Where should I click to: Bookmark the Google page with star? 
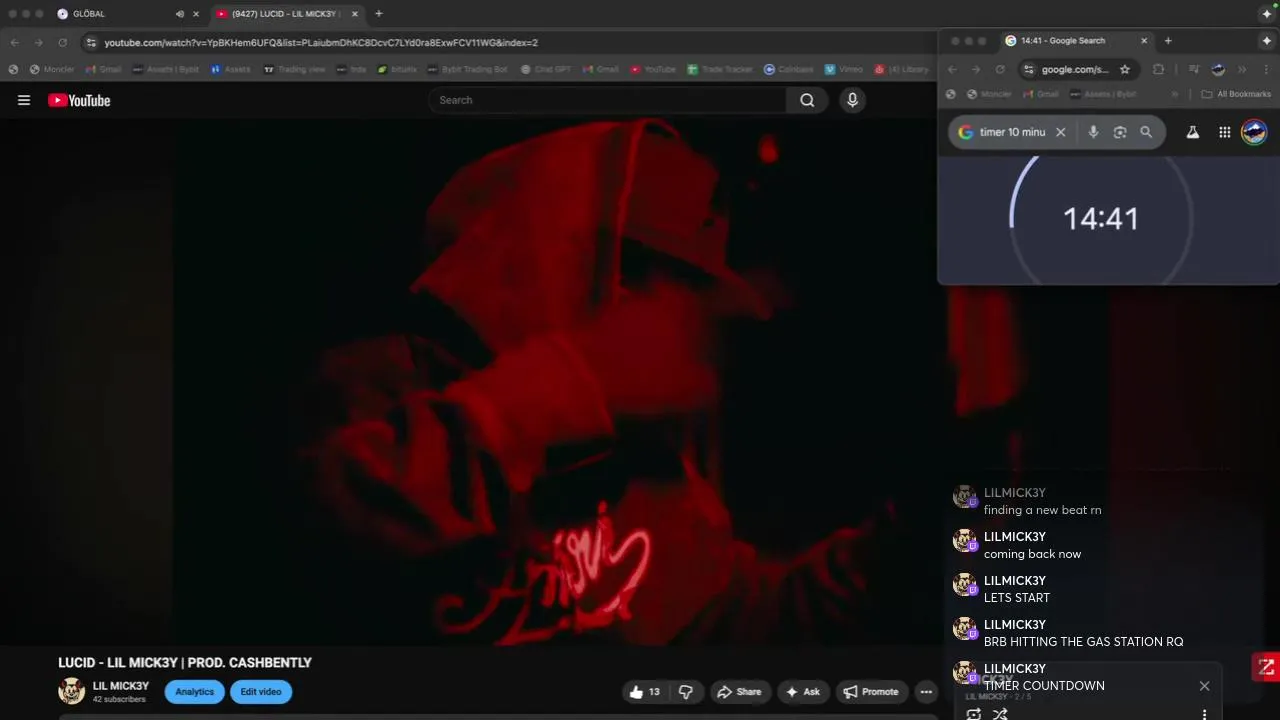[1125, 70]
